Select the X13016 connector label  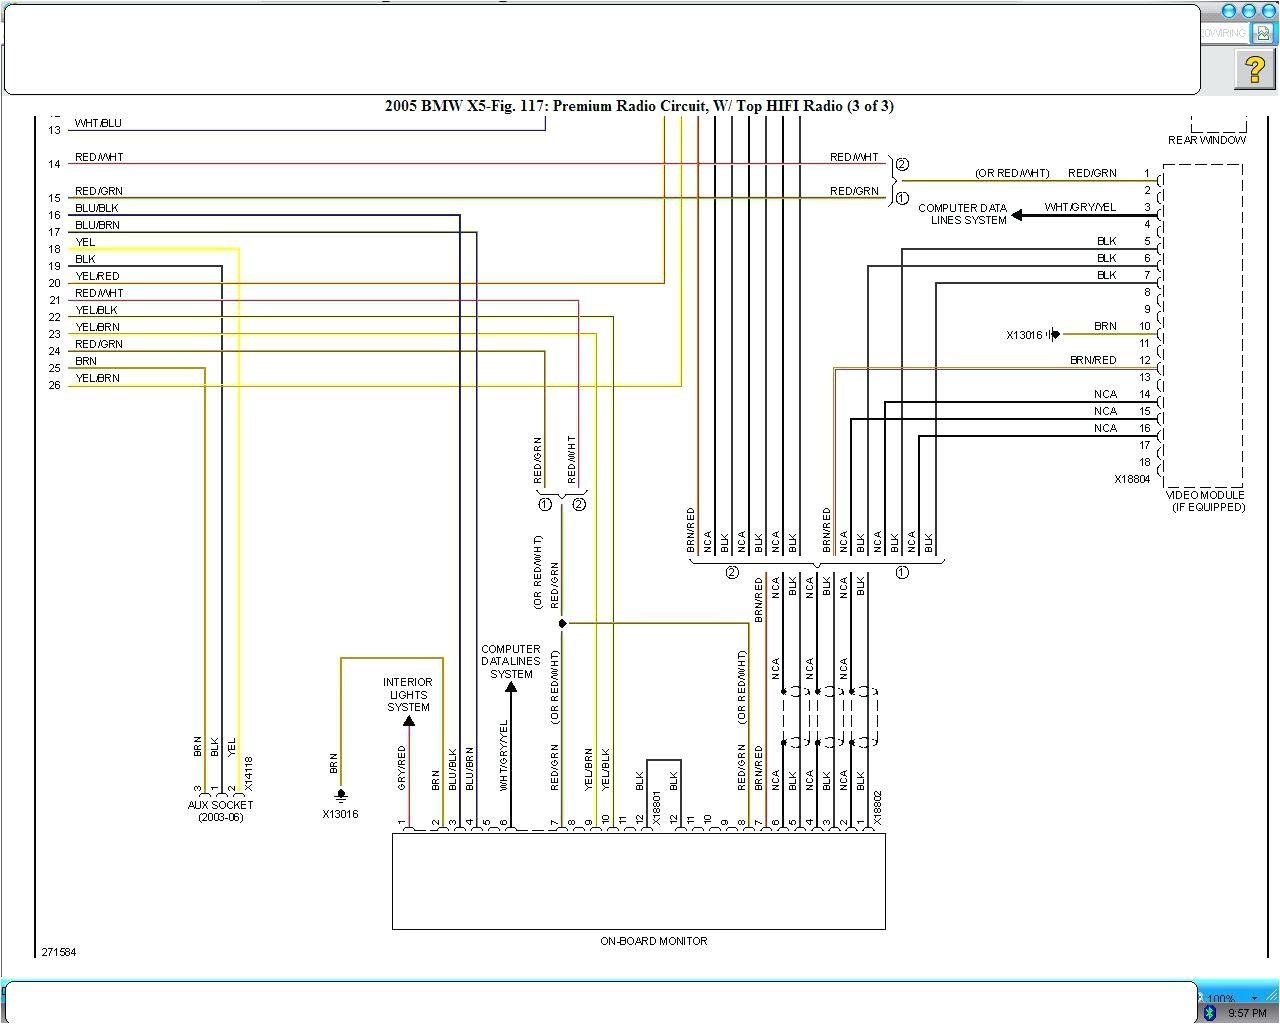point(341,814)
